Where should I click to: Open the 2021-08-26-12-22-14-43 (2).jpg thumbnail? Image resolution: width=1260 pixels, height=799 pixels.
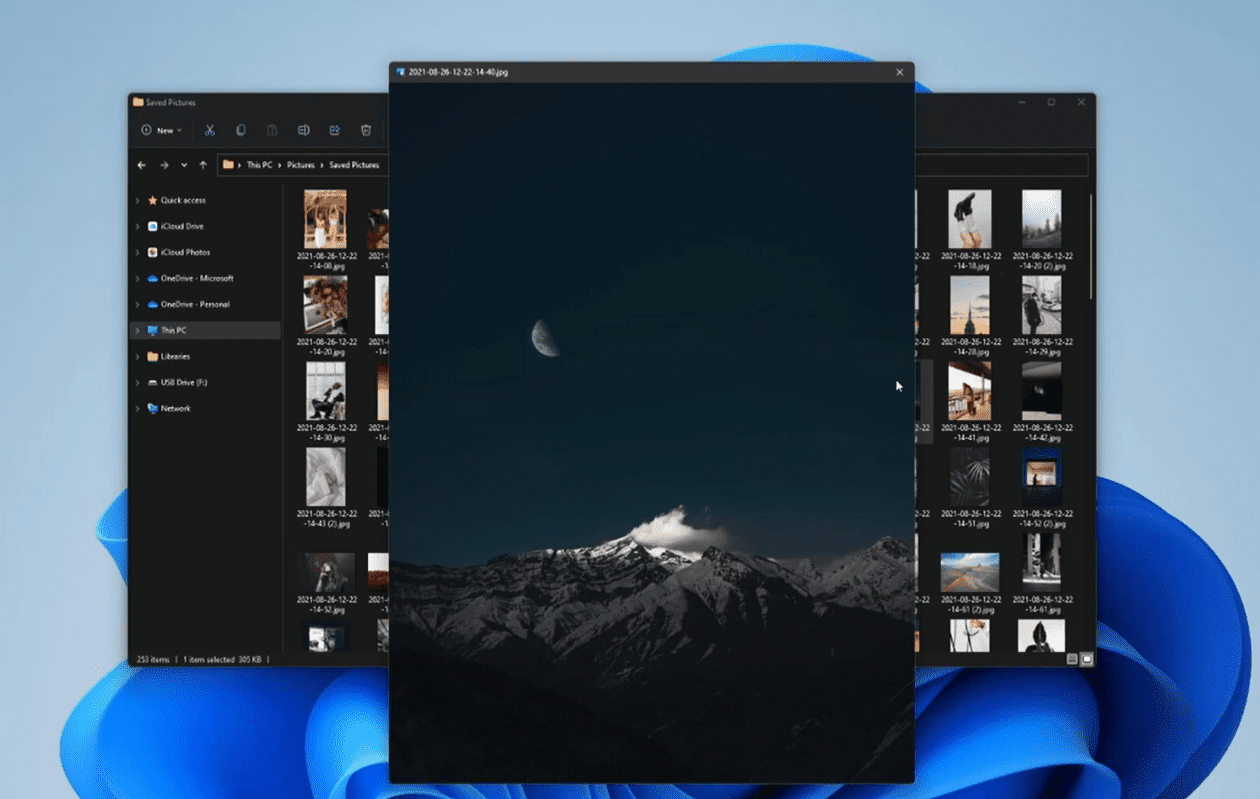pyautogui.click(x=326, y=478)
